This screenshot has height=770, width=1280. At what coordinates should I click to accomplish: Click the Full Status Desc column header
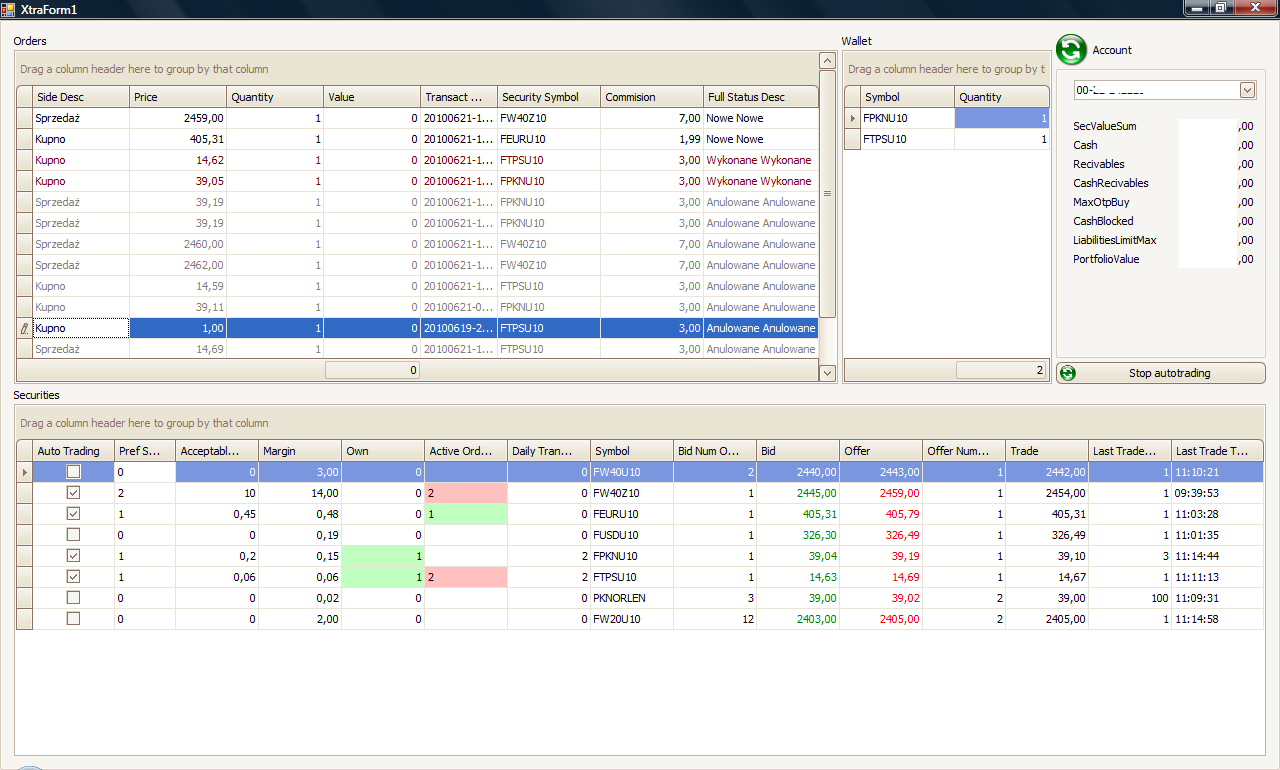(760, 97)
